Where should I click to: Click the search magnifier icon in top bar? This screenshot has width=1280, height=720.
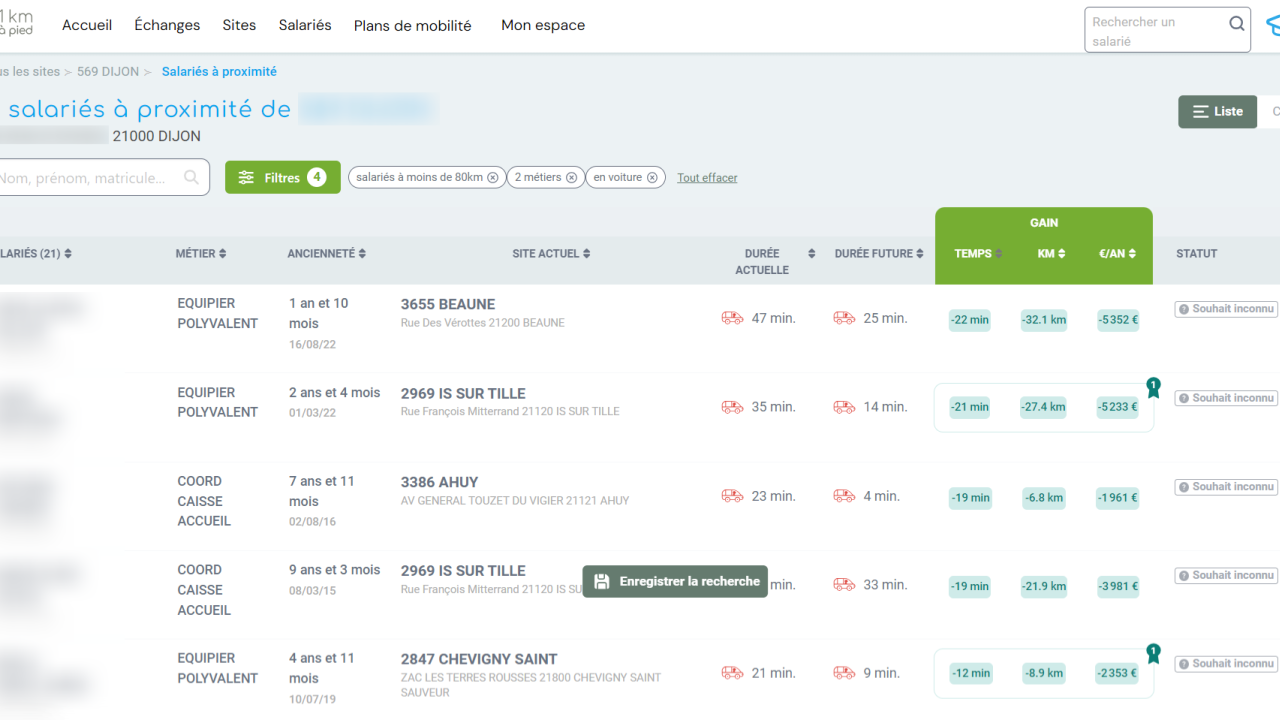point(1237,24)
